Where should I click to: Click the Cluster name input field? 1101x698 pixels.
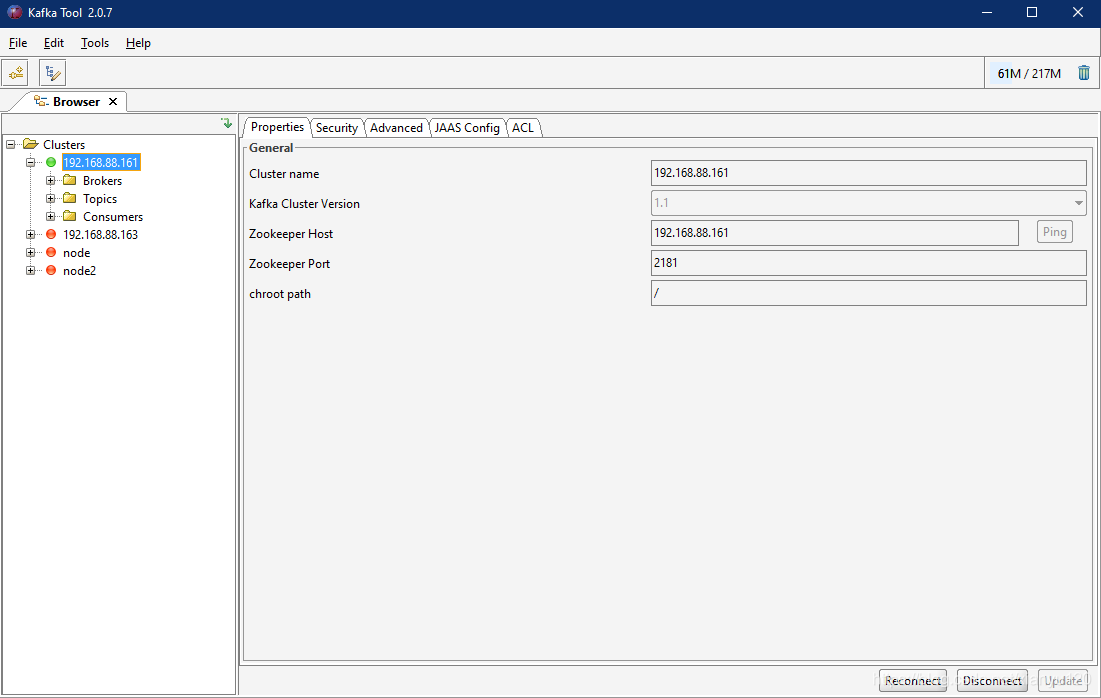pyautogui.click(x=869, y=173)
